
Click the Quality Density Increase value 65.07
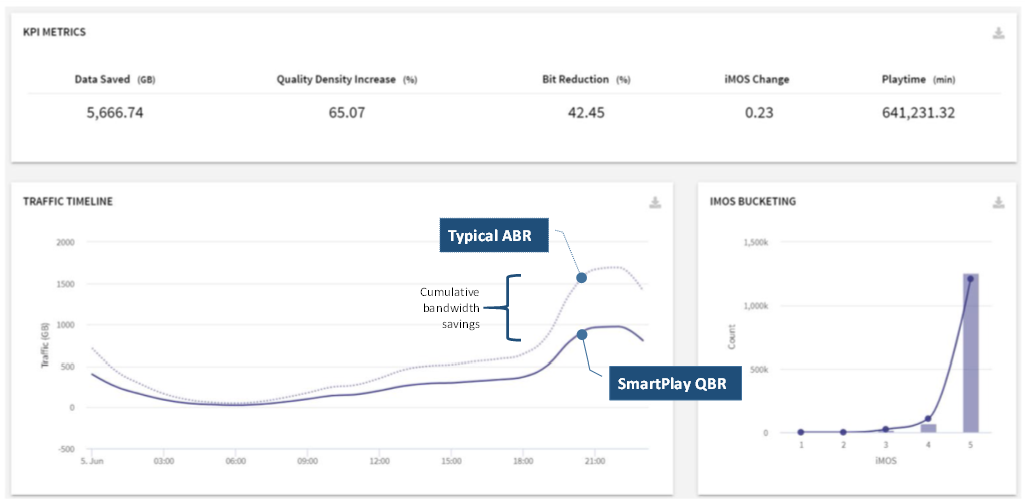click(347, 113)
